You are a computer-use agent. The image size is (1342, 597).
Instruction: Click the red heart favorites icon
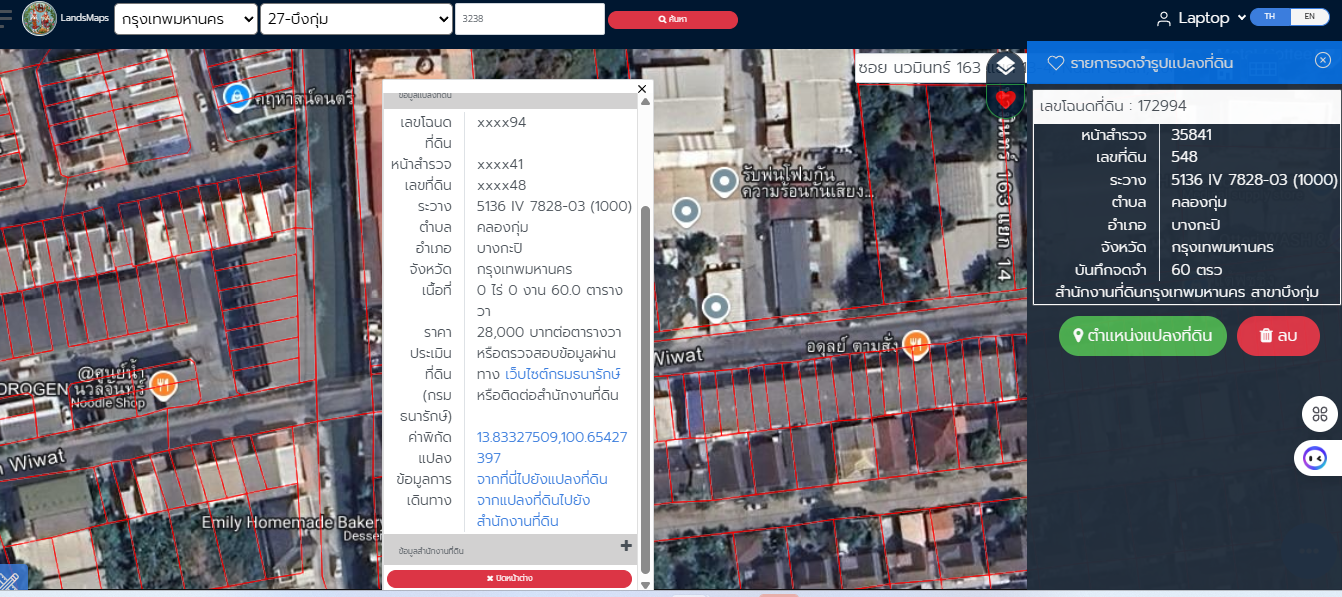pos(1006,100)
